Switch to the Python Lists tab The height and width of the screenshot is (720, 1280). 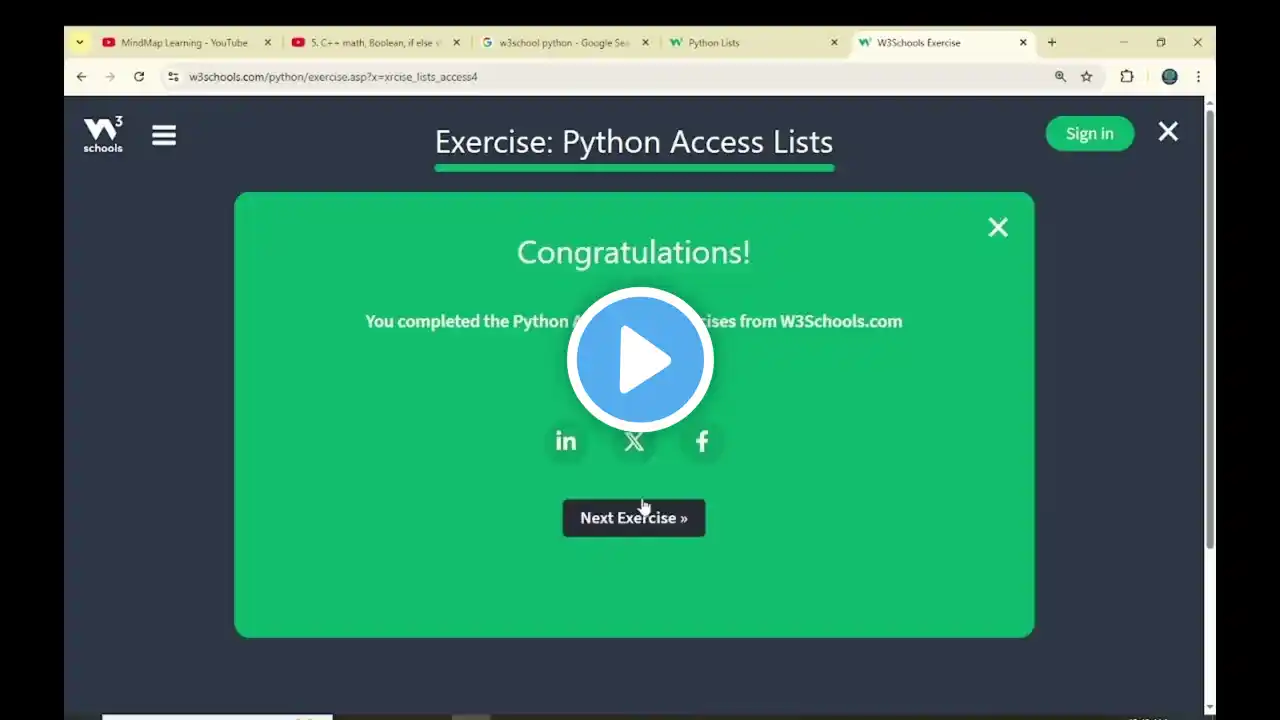point(754,42)
